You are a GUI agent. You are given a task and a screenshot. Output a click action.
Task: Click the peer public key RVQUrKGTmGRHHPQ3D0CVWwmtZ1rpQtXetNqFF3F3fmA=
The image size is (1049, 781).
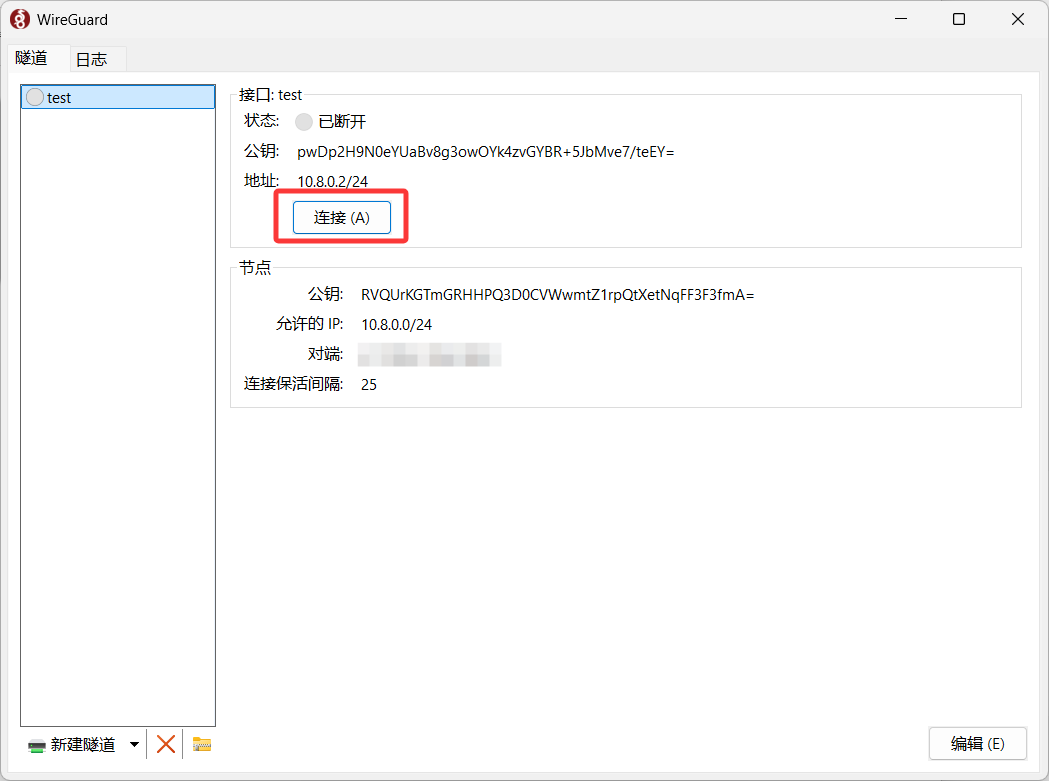[x=557, y=295]
